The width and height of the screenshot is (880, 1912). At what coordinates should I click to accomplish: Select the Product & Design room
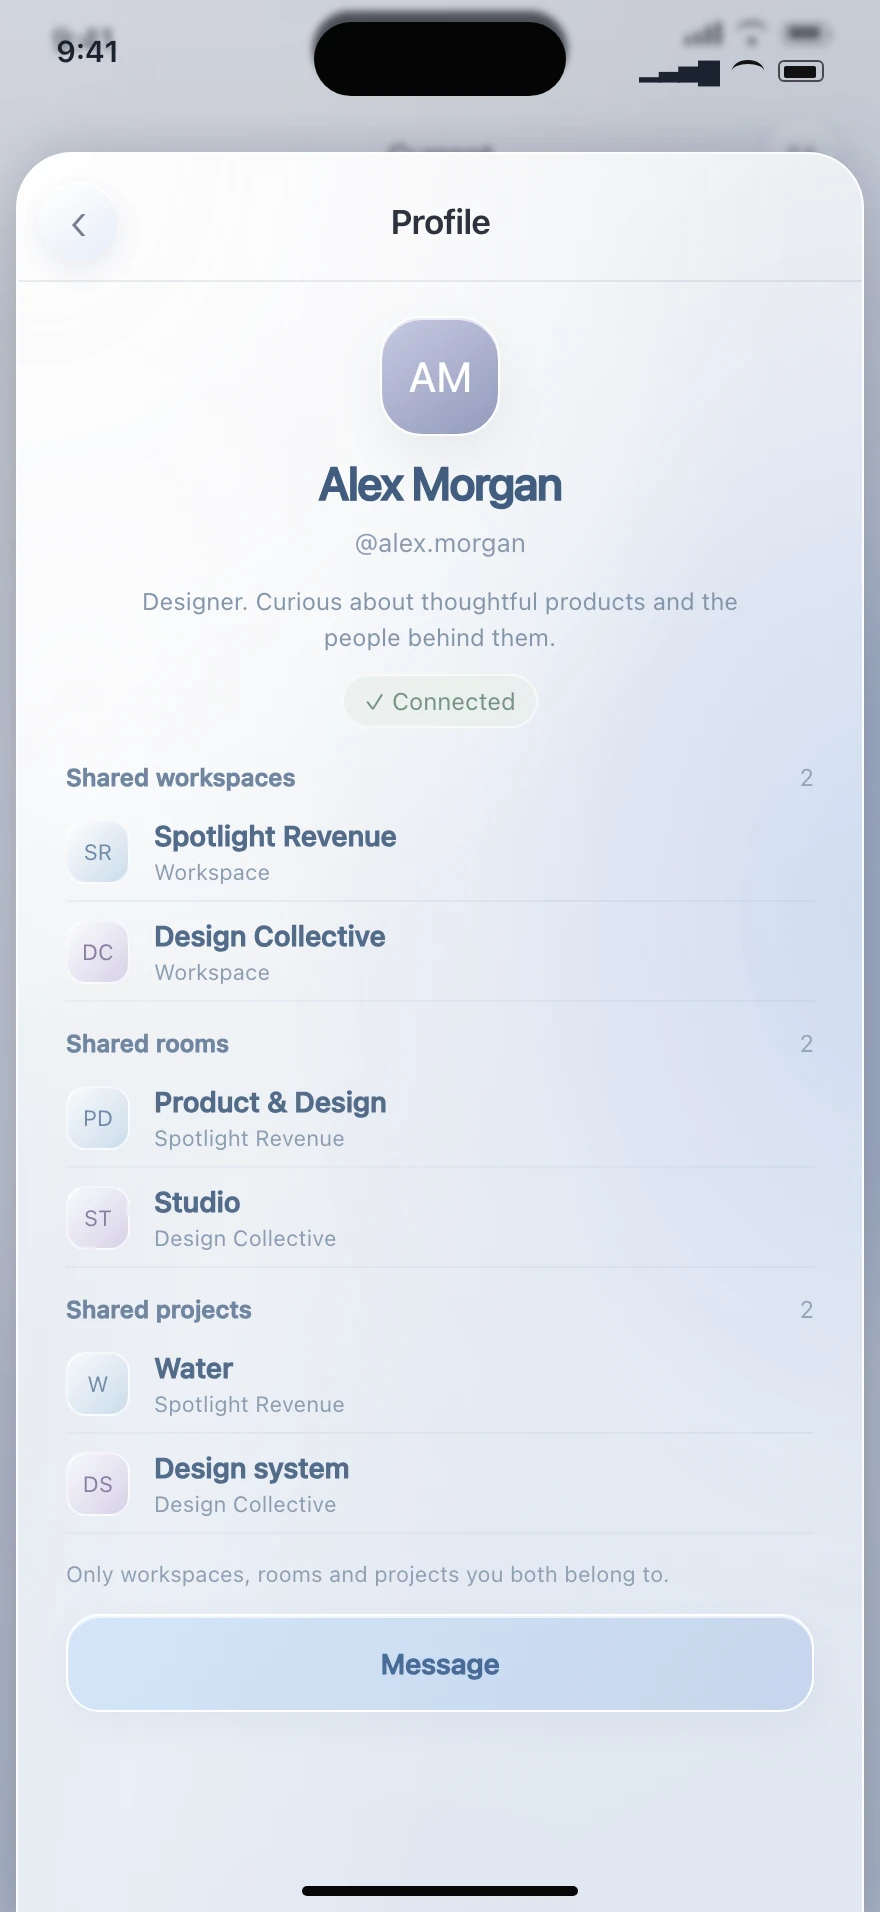click(x=440, y=1118)
